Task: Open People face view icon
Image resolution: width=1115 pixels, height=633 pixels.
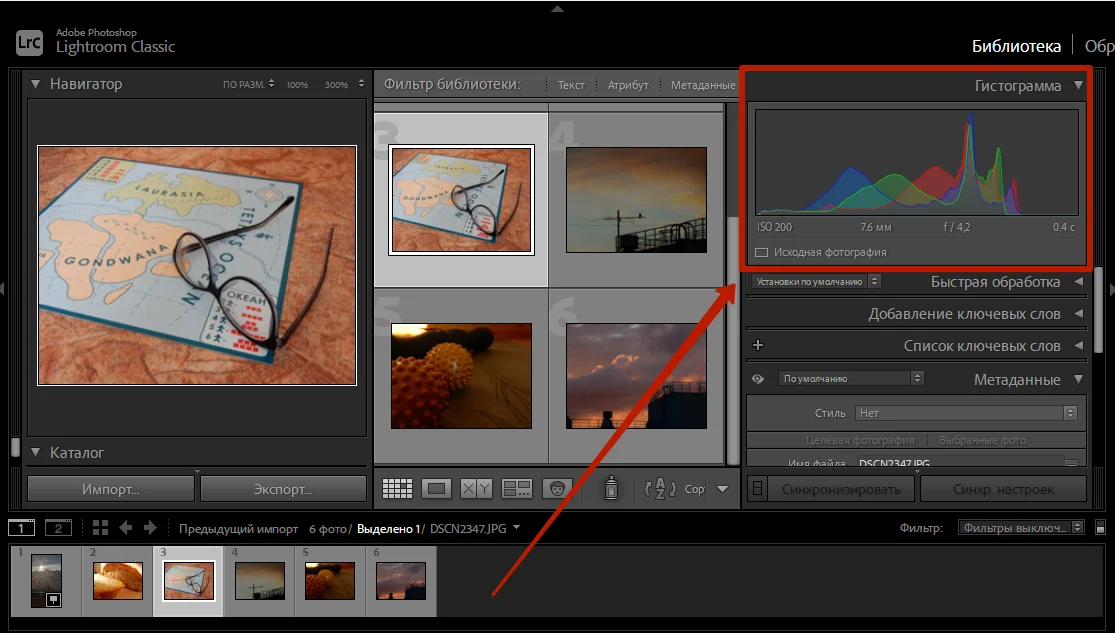Action: (x=555, y=489)
